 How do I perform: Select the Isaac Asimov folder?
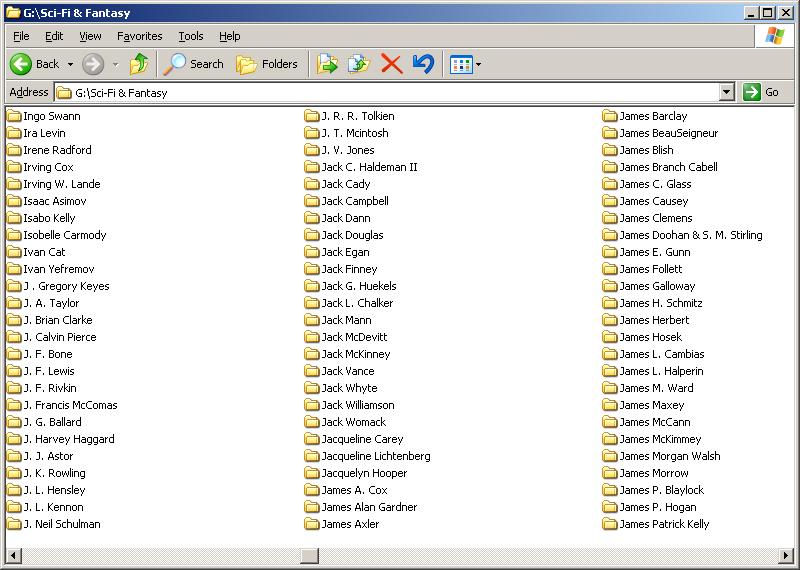pos(54,201)
